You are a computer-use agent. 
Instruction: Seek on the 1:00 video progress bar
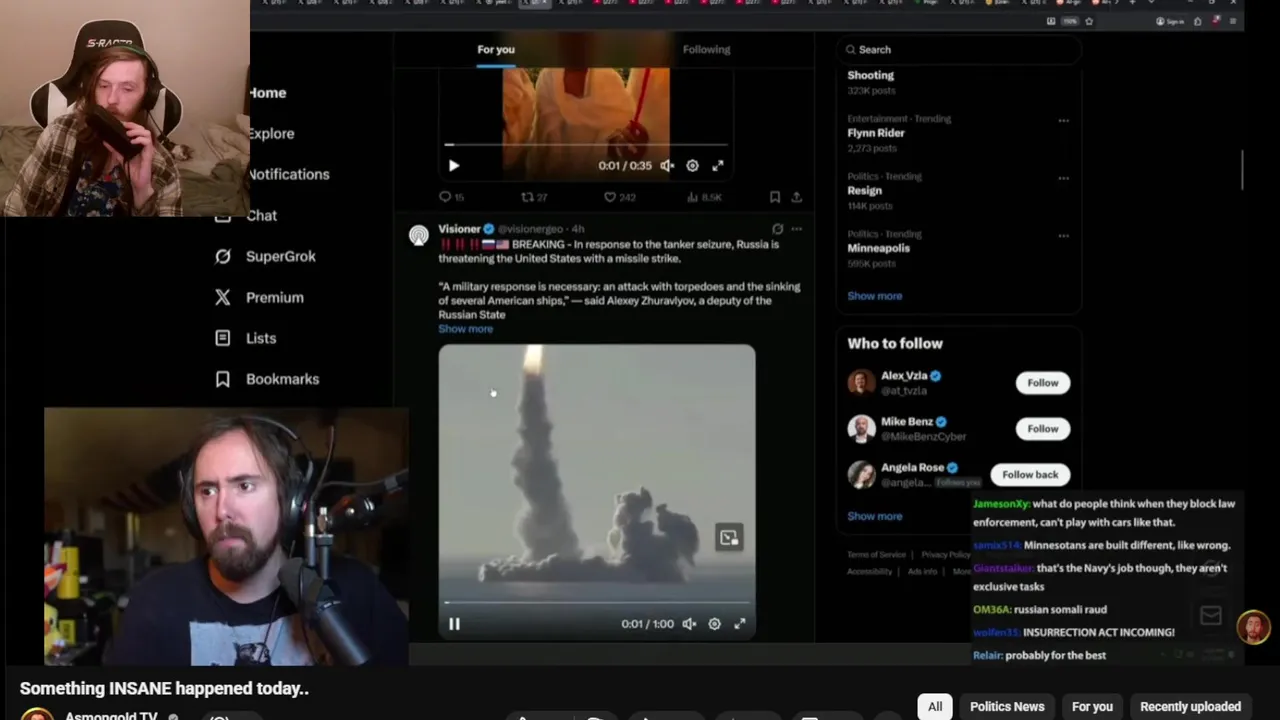tap(597, 603)
